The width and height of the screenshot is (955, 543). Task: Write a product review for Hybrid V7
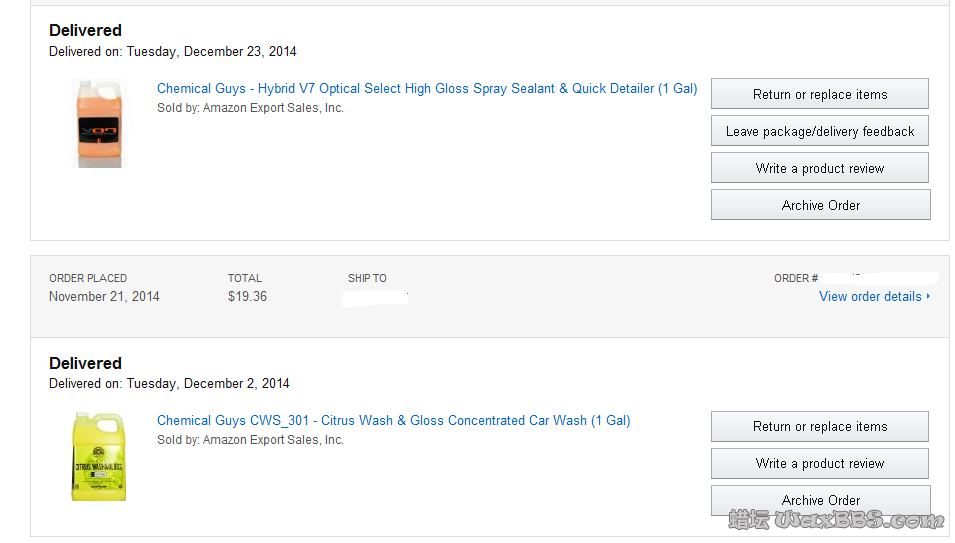point(819,168)
